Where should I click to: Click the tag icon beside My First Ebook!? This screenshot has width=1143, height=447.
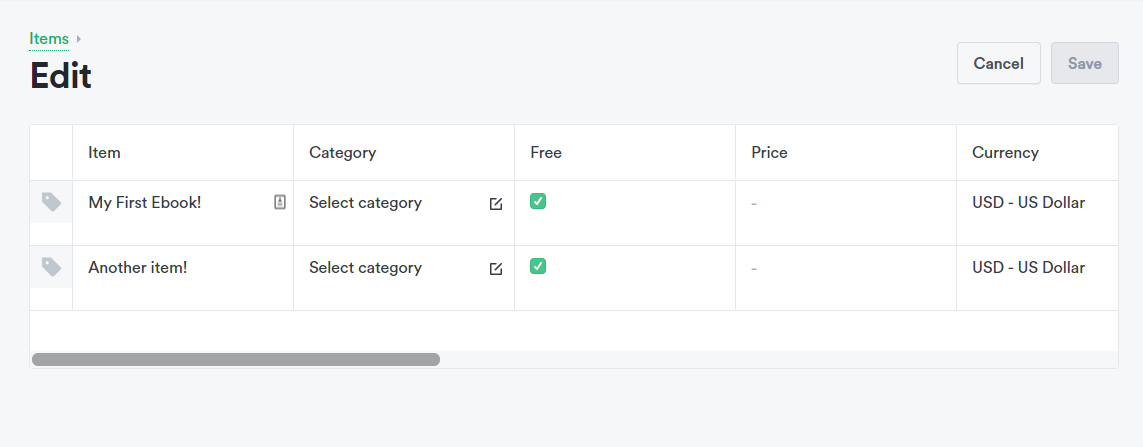(x=51, y=202)
